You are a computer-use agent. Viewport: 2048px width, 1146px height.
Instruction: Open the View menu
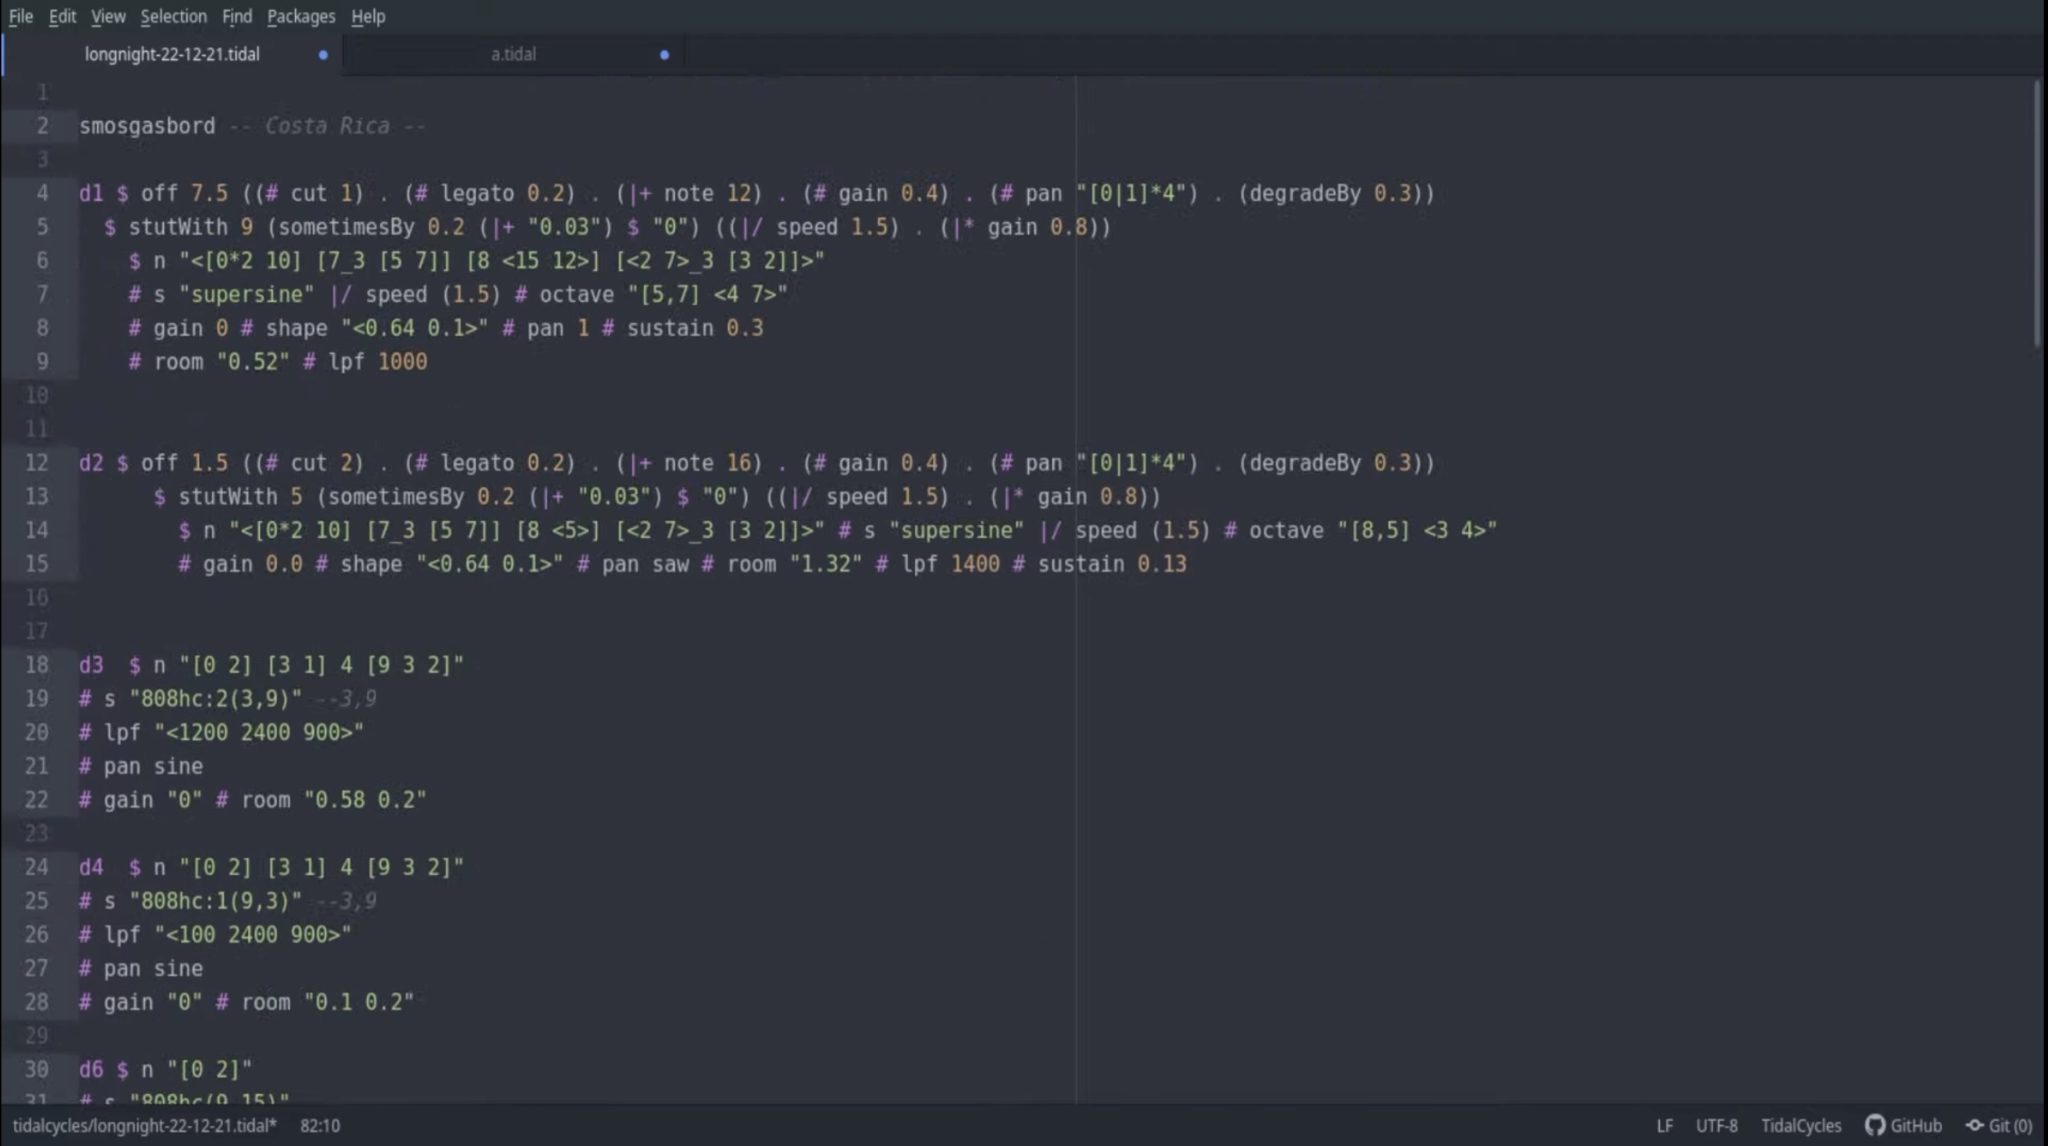(x=108, y=16)
